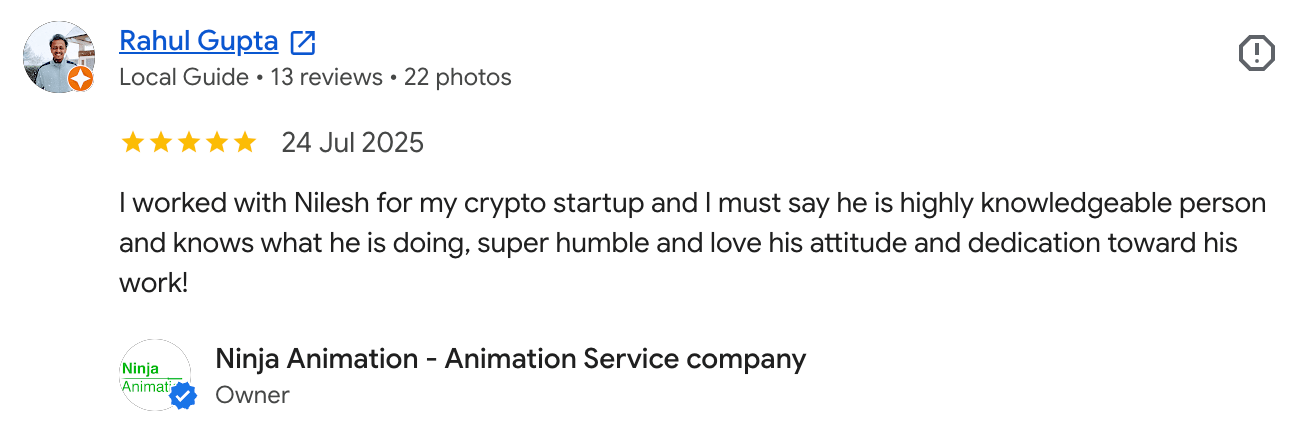The height and width of the screenshot is (426, 1312).
Task: Click the 22 photos count
Action: 457,77
